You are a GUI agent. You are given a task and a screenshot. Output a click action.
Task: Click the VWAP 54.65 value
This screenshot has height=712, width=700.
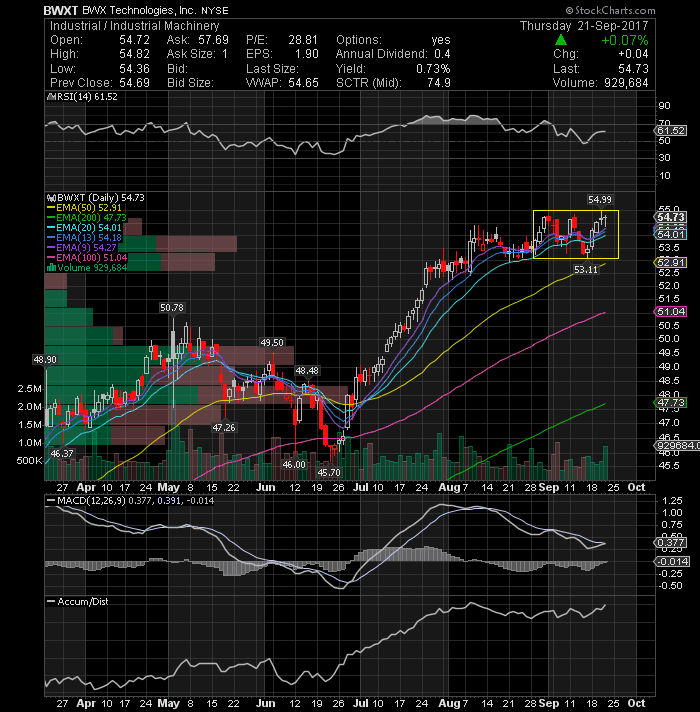pyautogui.click(x=303, y=83)
